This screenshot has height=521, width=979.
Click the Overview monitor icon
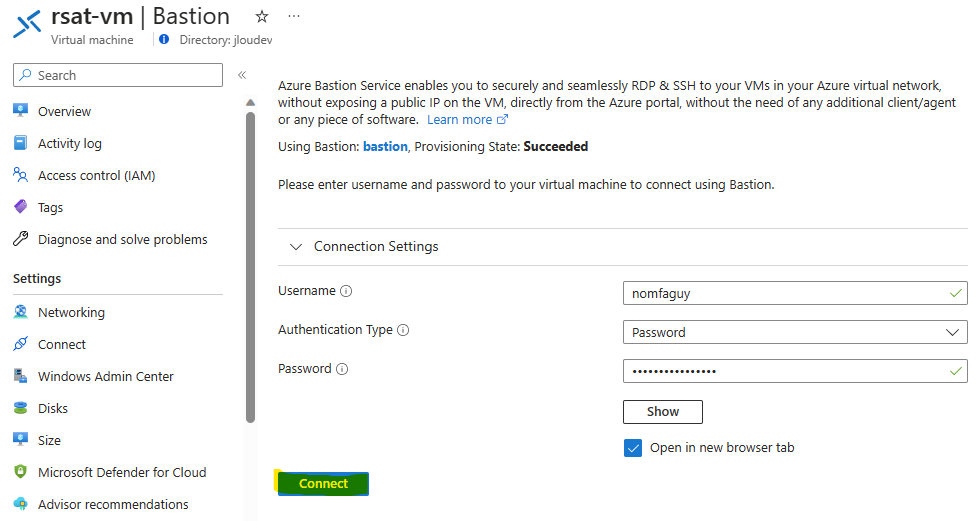click(x=21, y=111)
